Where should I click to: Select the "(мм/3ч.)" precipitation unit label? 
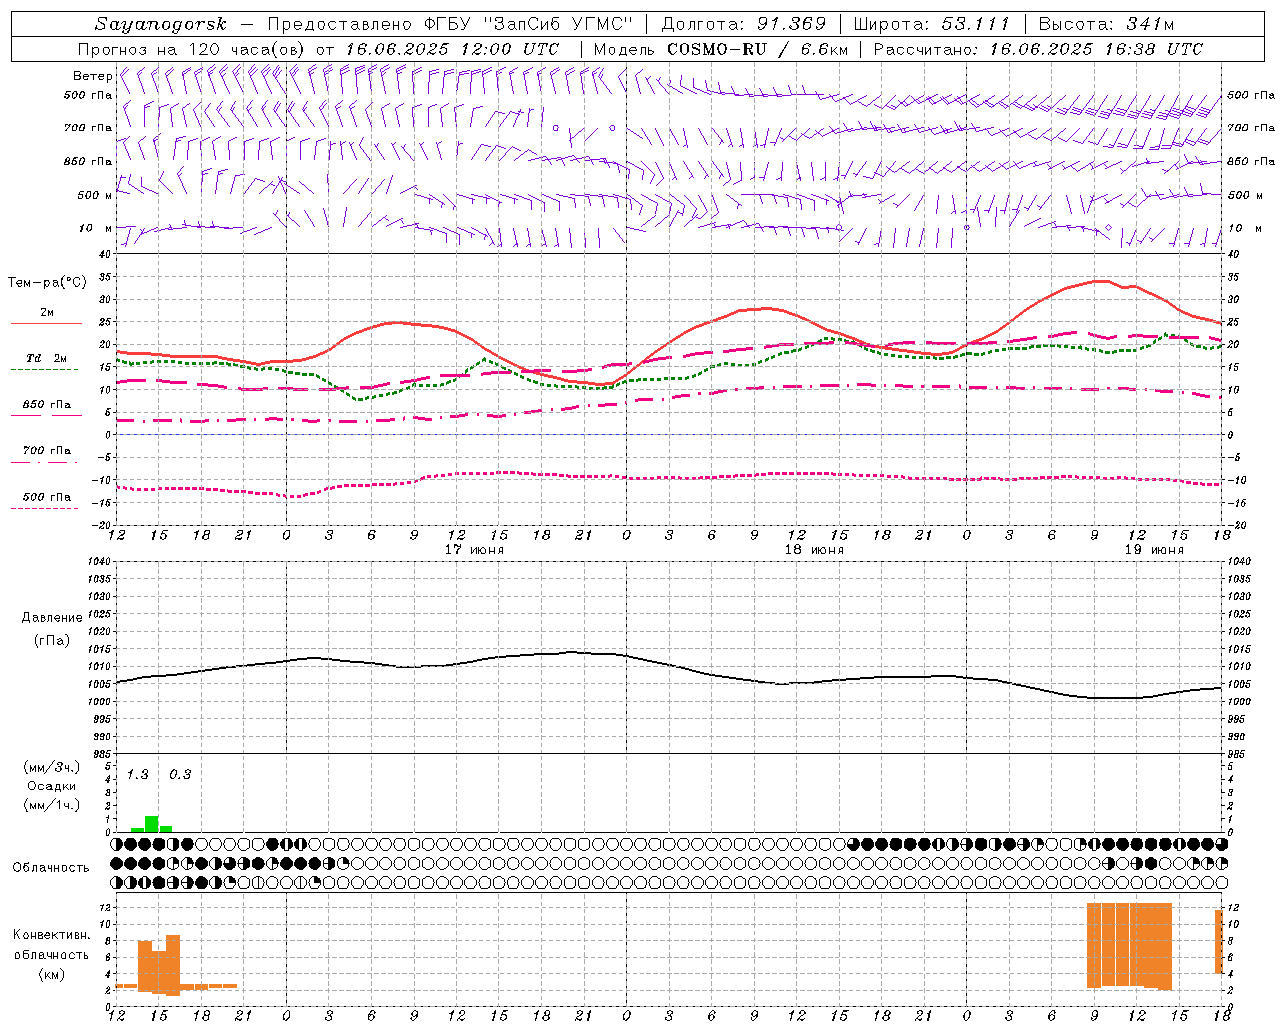(51, 767)
